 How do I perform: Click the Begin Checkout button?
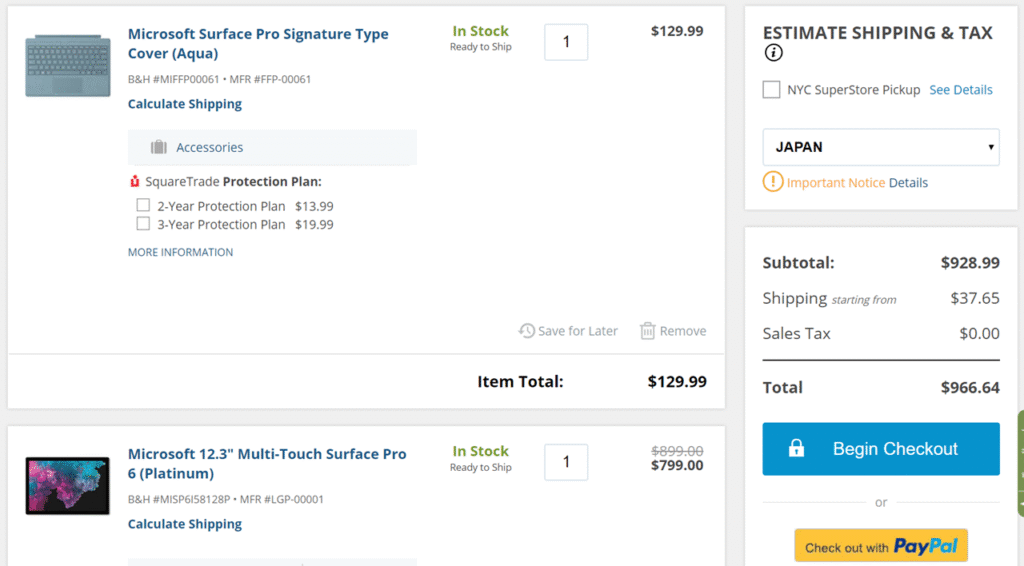coord(881,448)
